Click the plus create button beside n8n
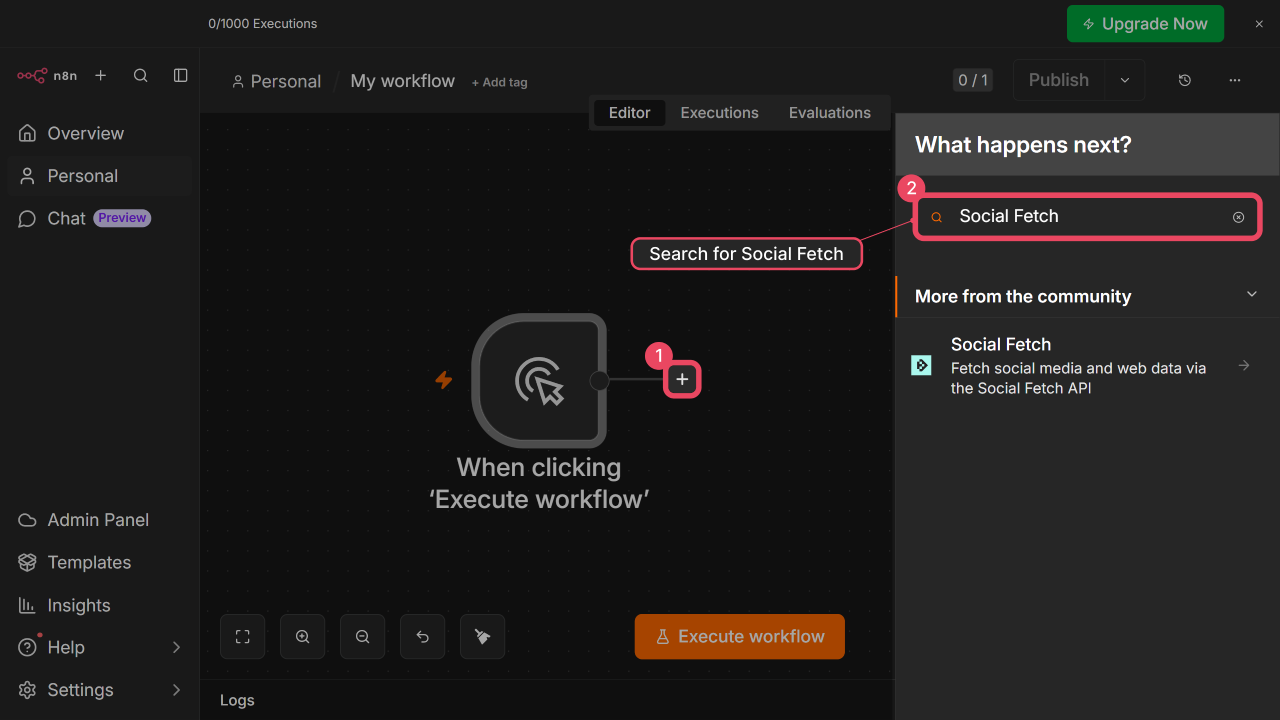The height and width of the screenshot is (720, 1280). 100,75
